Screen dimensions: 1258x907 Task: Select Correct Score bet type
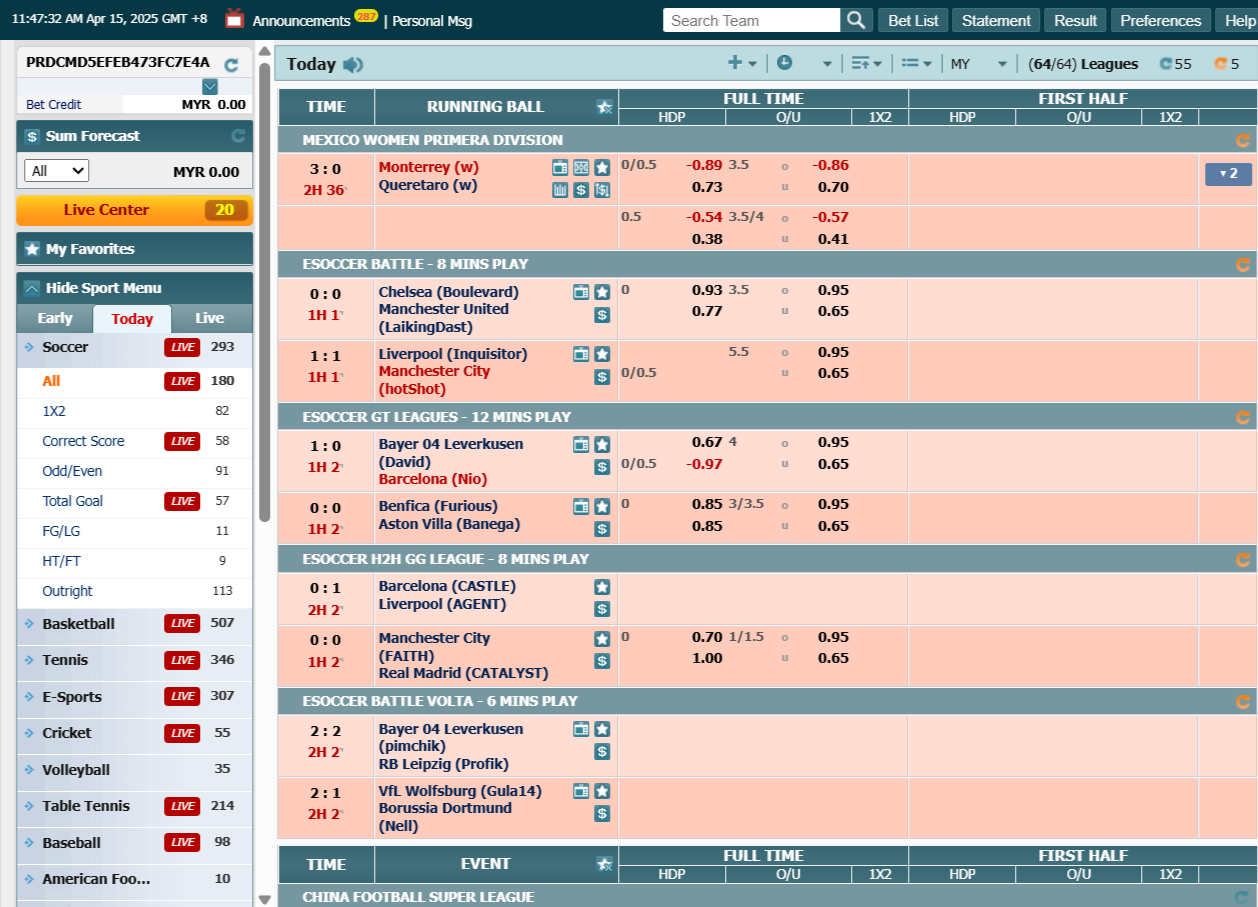pyautogui.click(x=83, y=441)
